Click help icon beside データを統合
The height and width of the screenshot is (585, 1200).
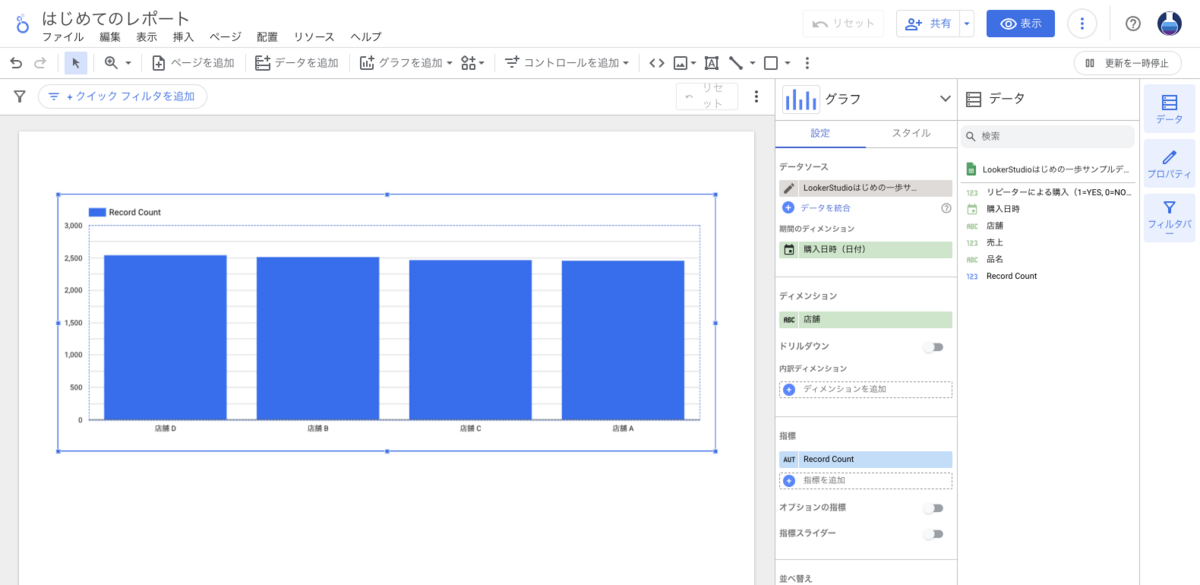coord(946,208)
